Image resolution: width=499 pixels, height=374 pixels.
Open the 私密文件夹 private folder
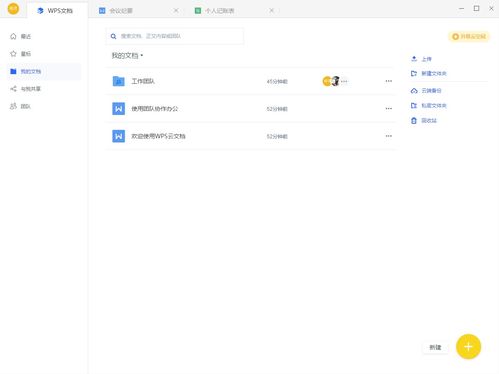point(429,106)
